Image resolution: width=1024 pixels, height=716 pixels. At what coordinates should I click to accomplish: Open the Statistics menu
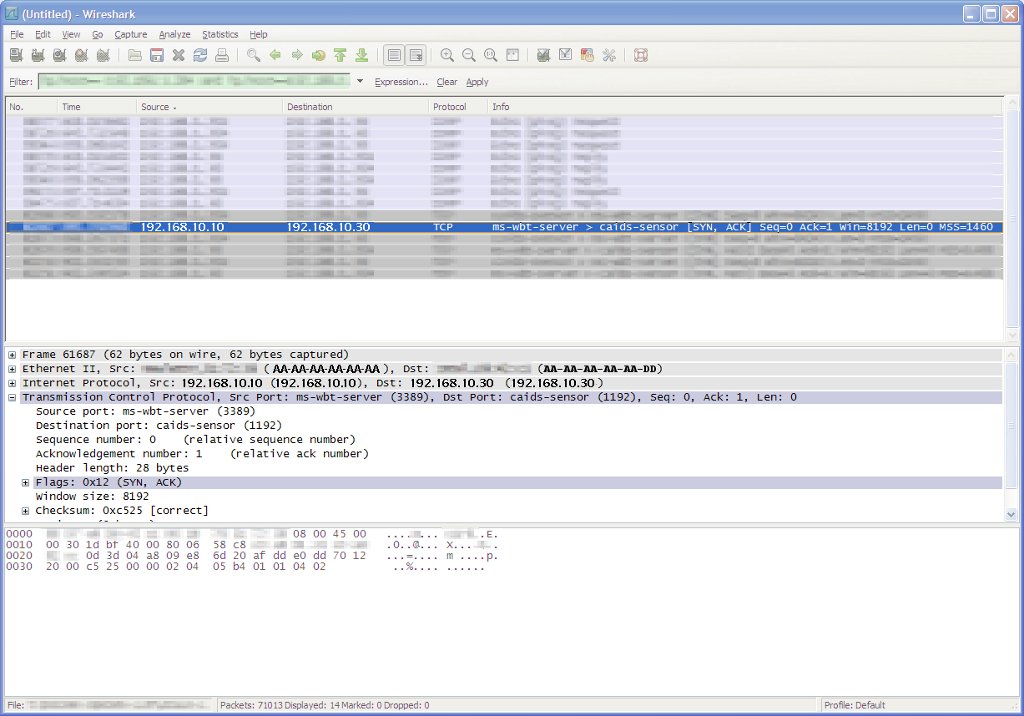(220, 35)
